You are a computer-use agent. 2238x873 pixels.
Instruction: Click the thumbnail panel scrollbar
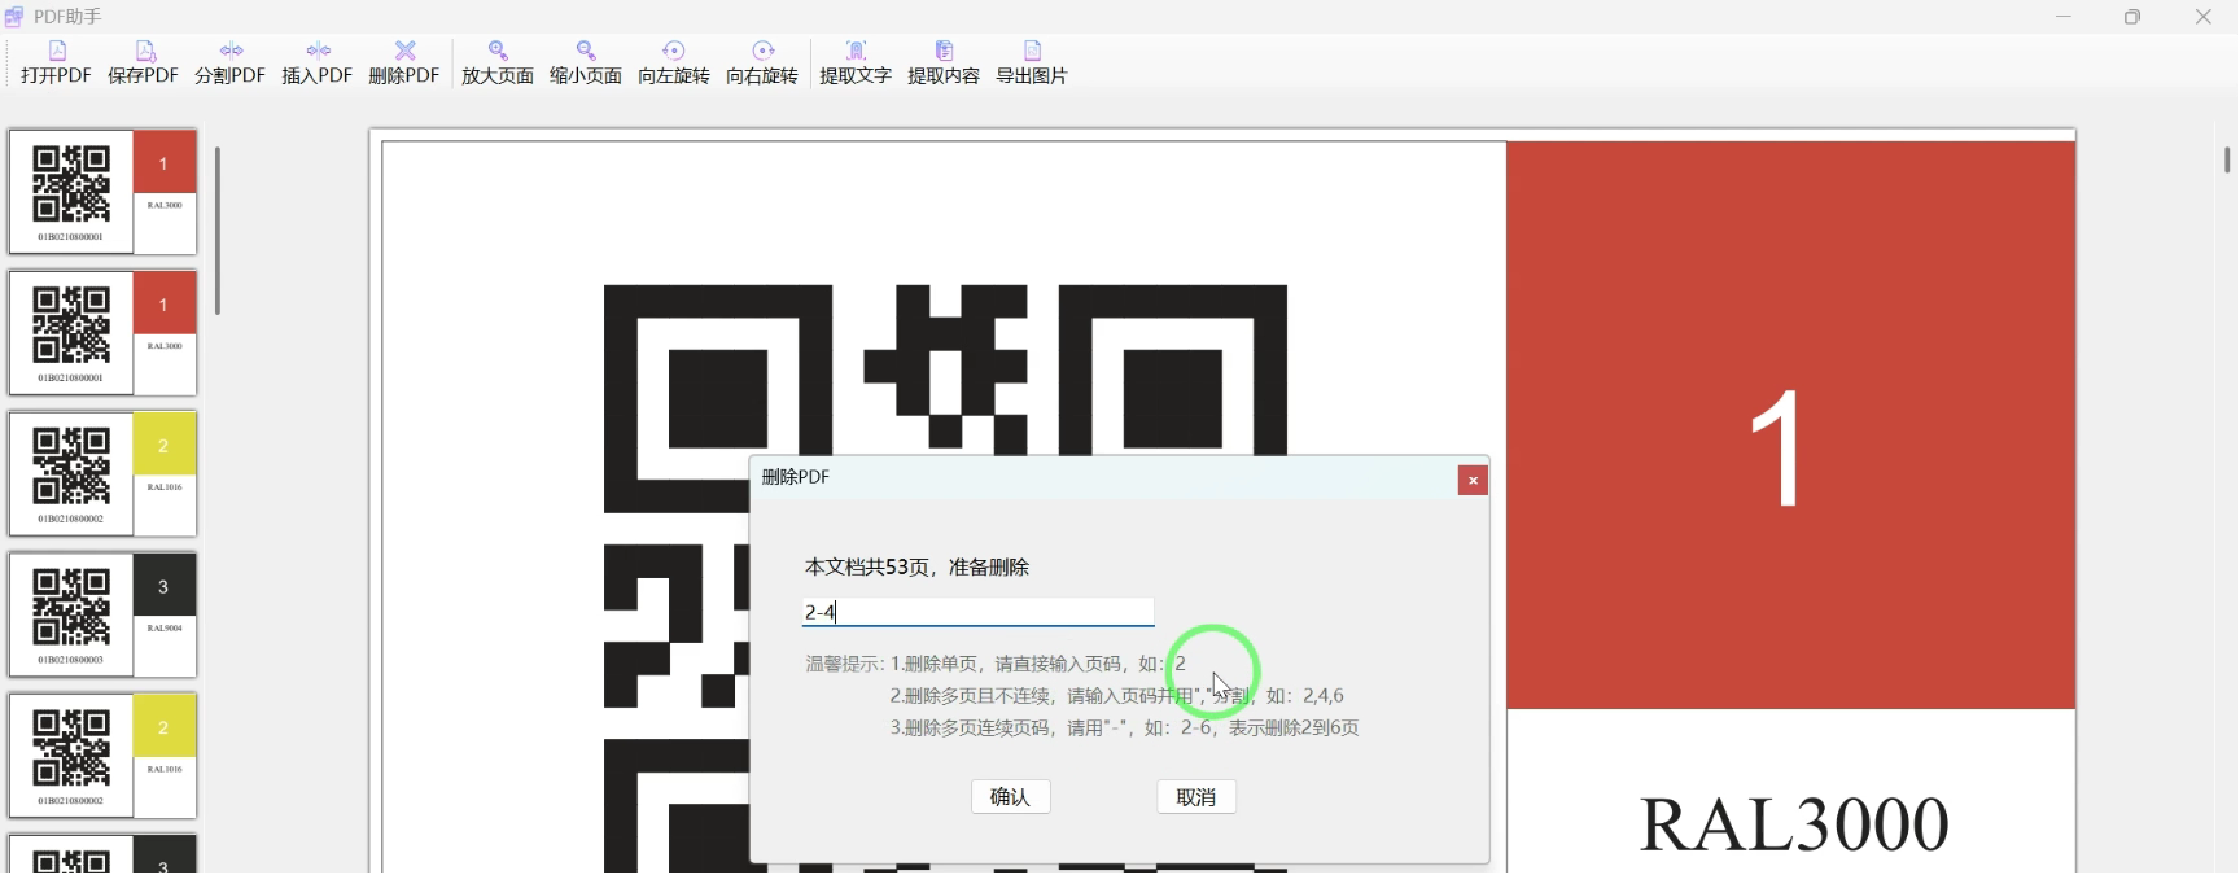click(x=217, y=230)
